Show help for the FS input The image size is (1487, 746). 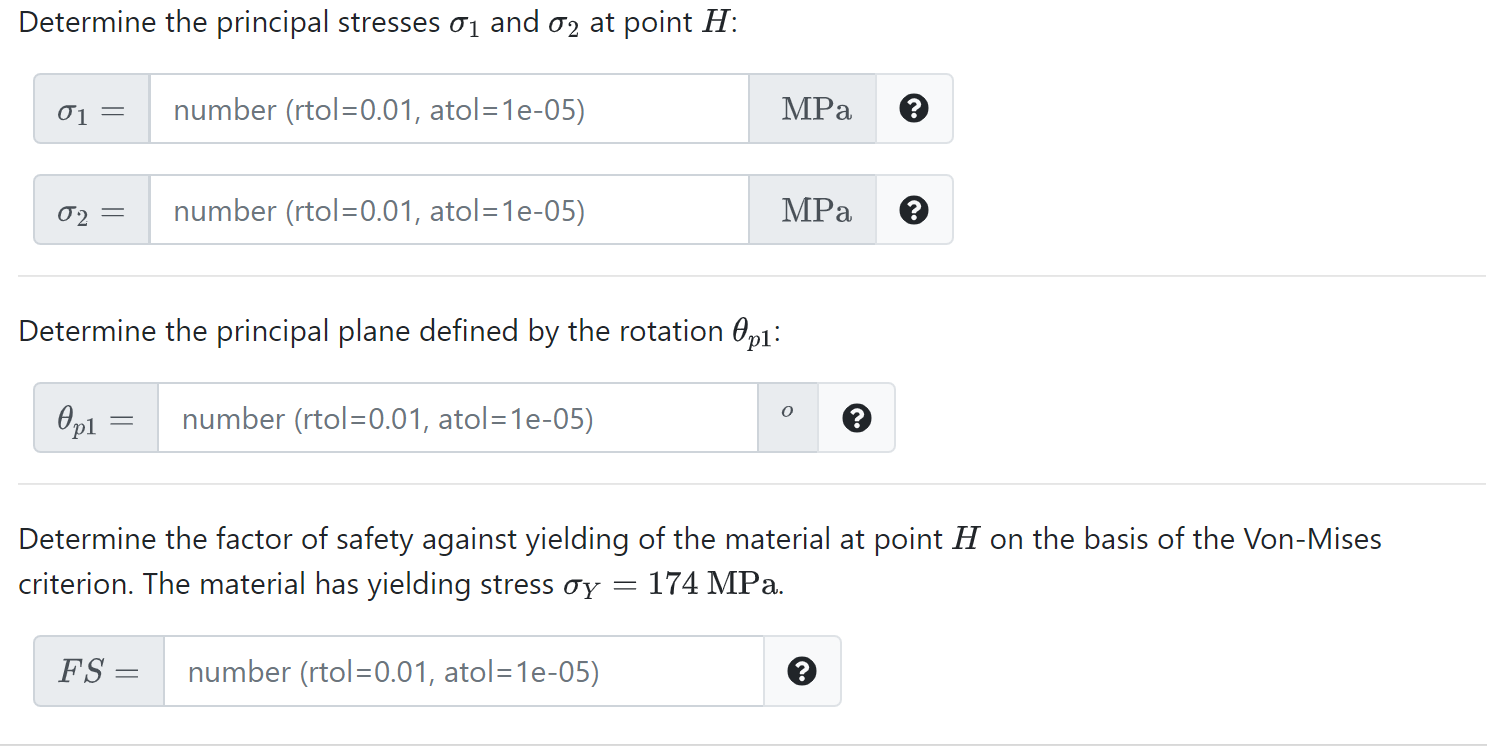(801, 671)
